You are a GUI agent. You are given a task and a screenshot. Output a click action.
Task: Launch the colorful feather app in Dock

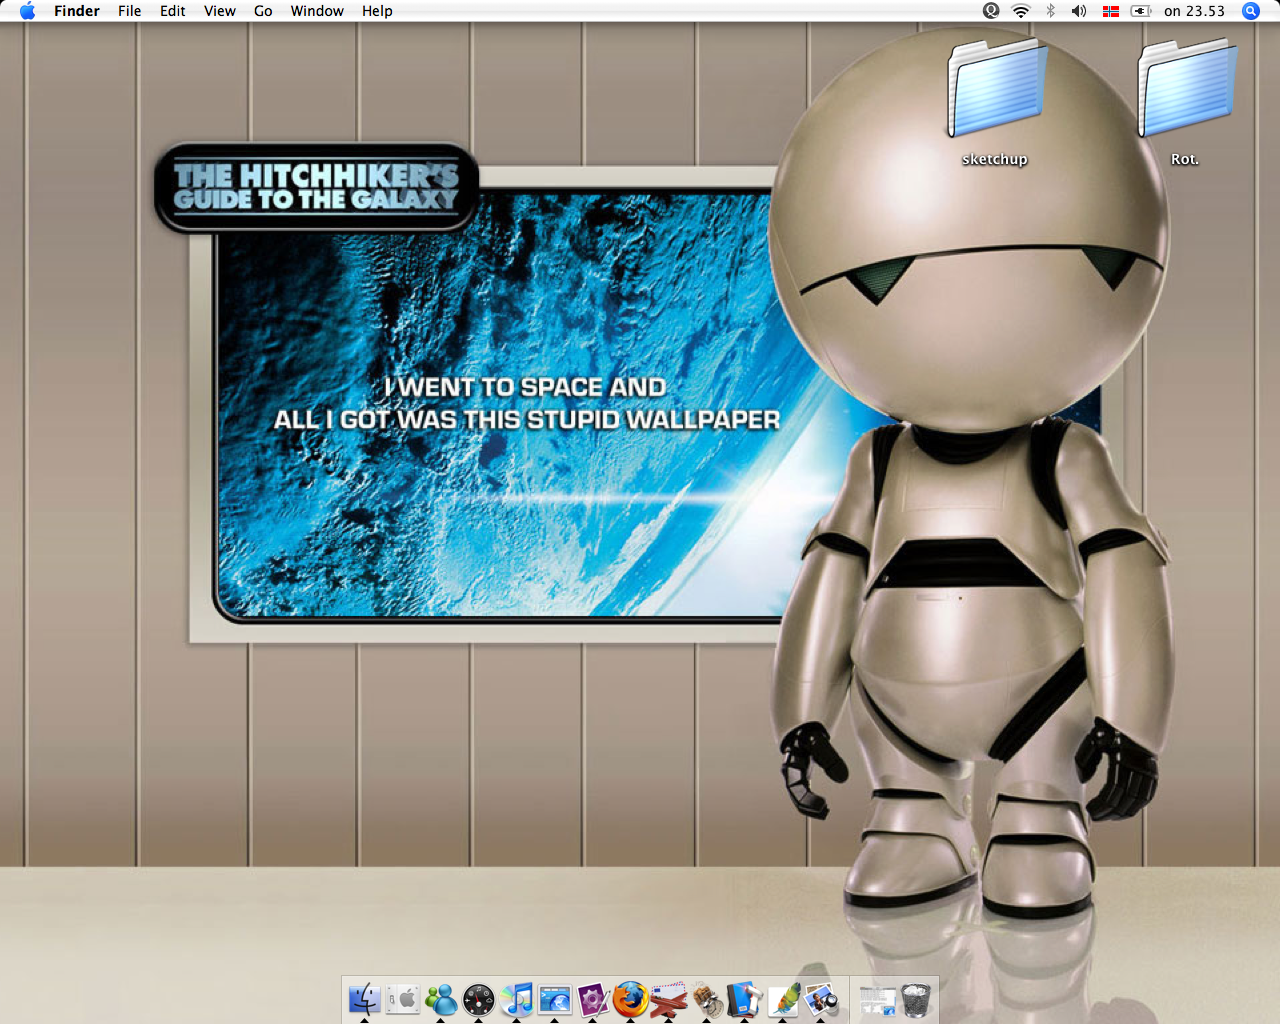click(783, 999)
